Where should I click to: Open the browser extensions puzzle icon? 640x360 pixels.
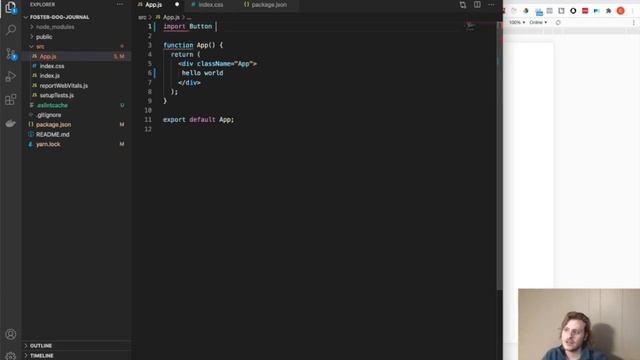pyautogui.click(x=609, y=11)
